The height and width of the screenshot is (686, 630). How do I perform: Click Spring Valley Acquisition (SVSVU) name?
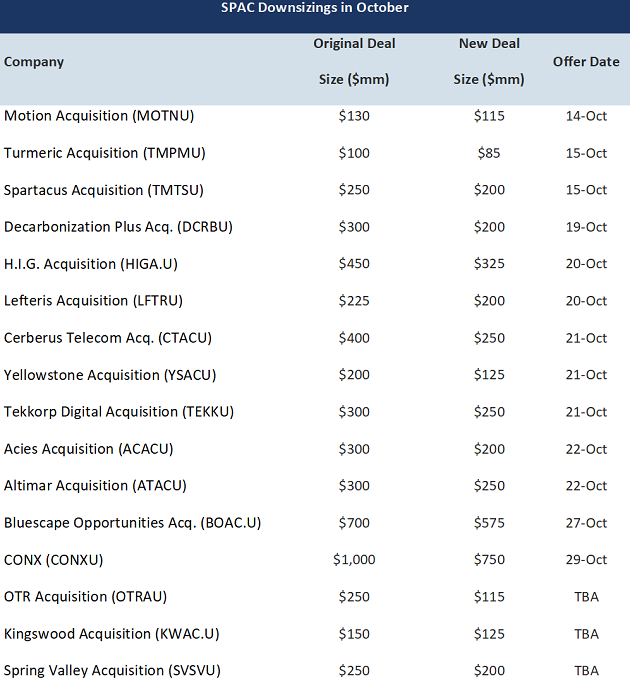[112, 671]
